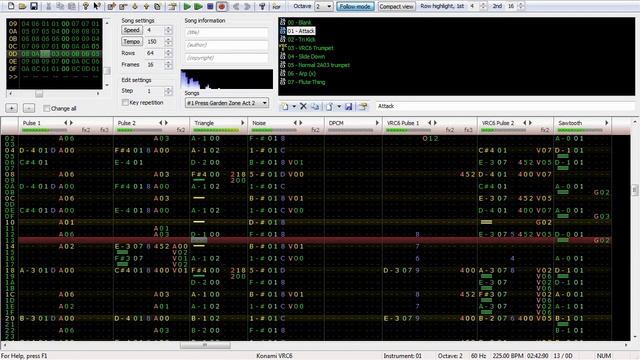Collapse Pulse 2 effect columns left arrow
The width and height of the screenshot is (640, 360).
point(161,123)
